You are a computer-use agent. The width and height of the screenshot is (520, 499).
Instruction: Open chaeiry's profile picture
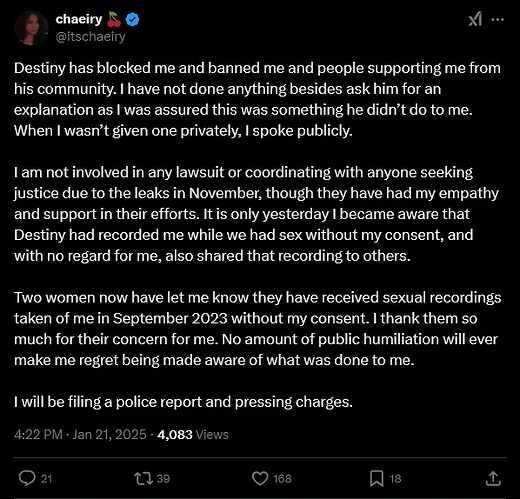coord(31,28)
